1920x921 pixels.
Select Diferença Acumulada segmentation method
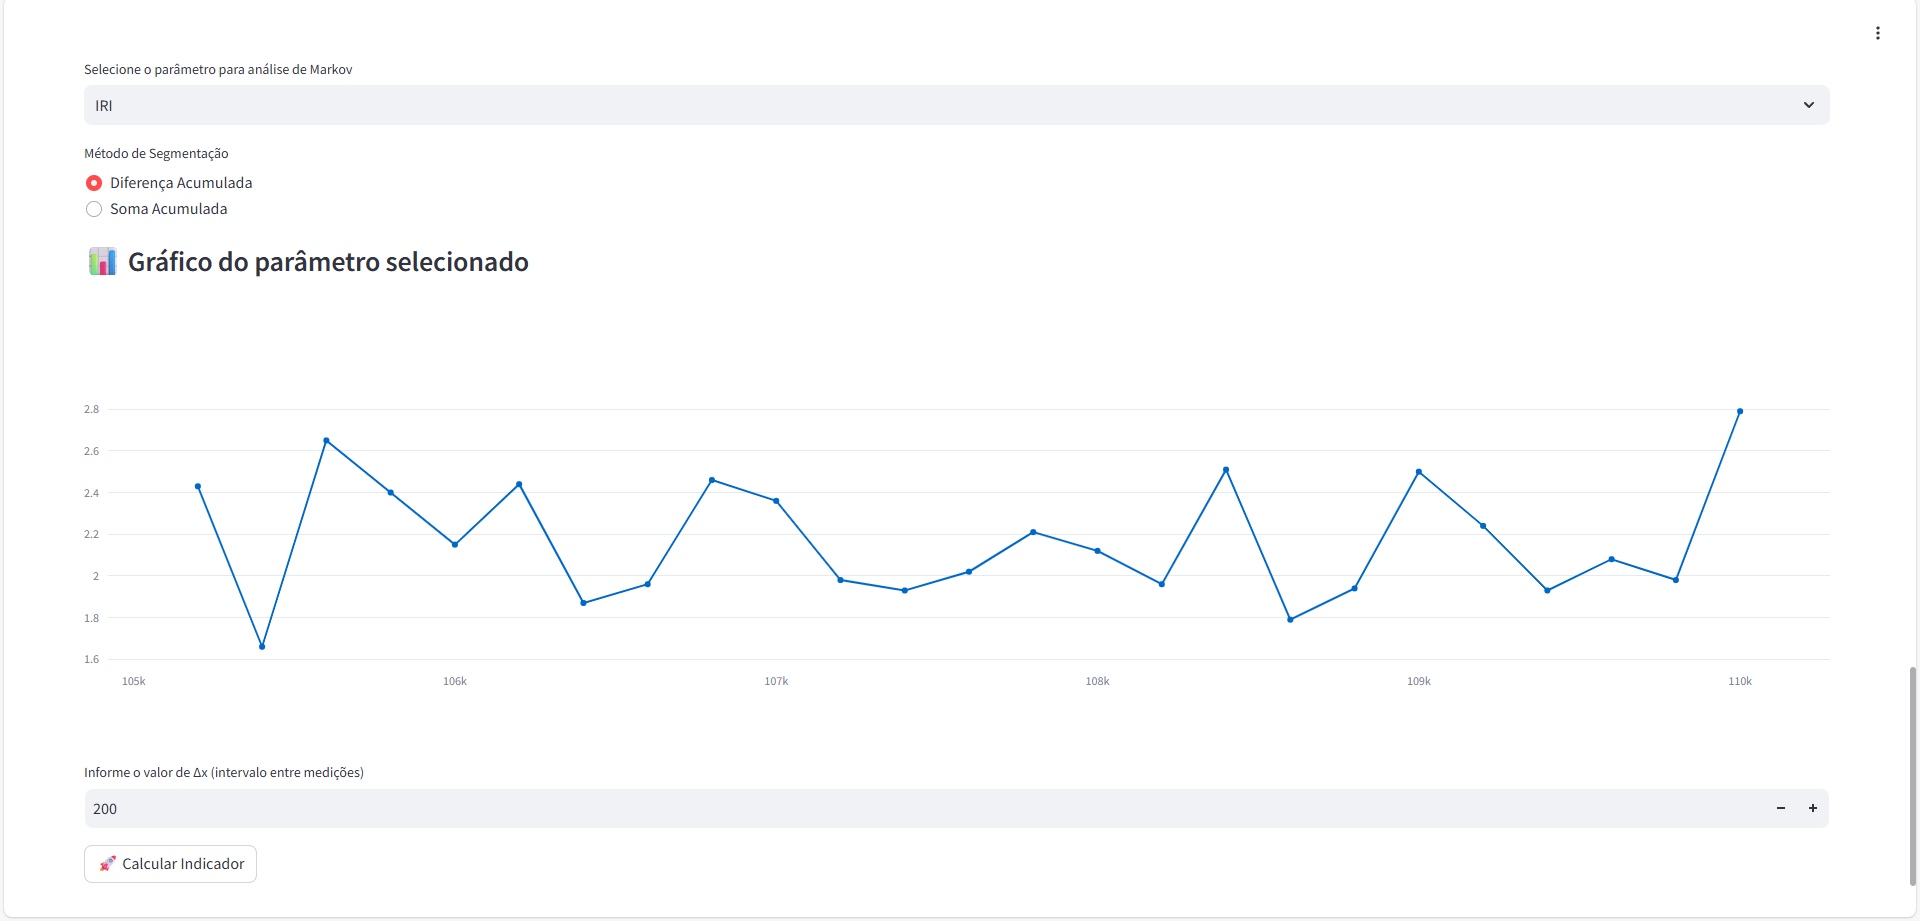pyautogui.click(x=94, y=183)
